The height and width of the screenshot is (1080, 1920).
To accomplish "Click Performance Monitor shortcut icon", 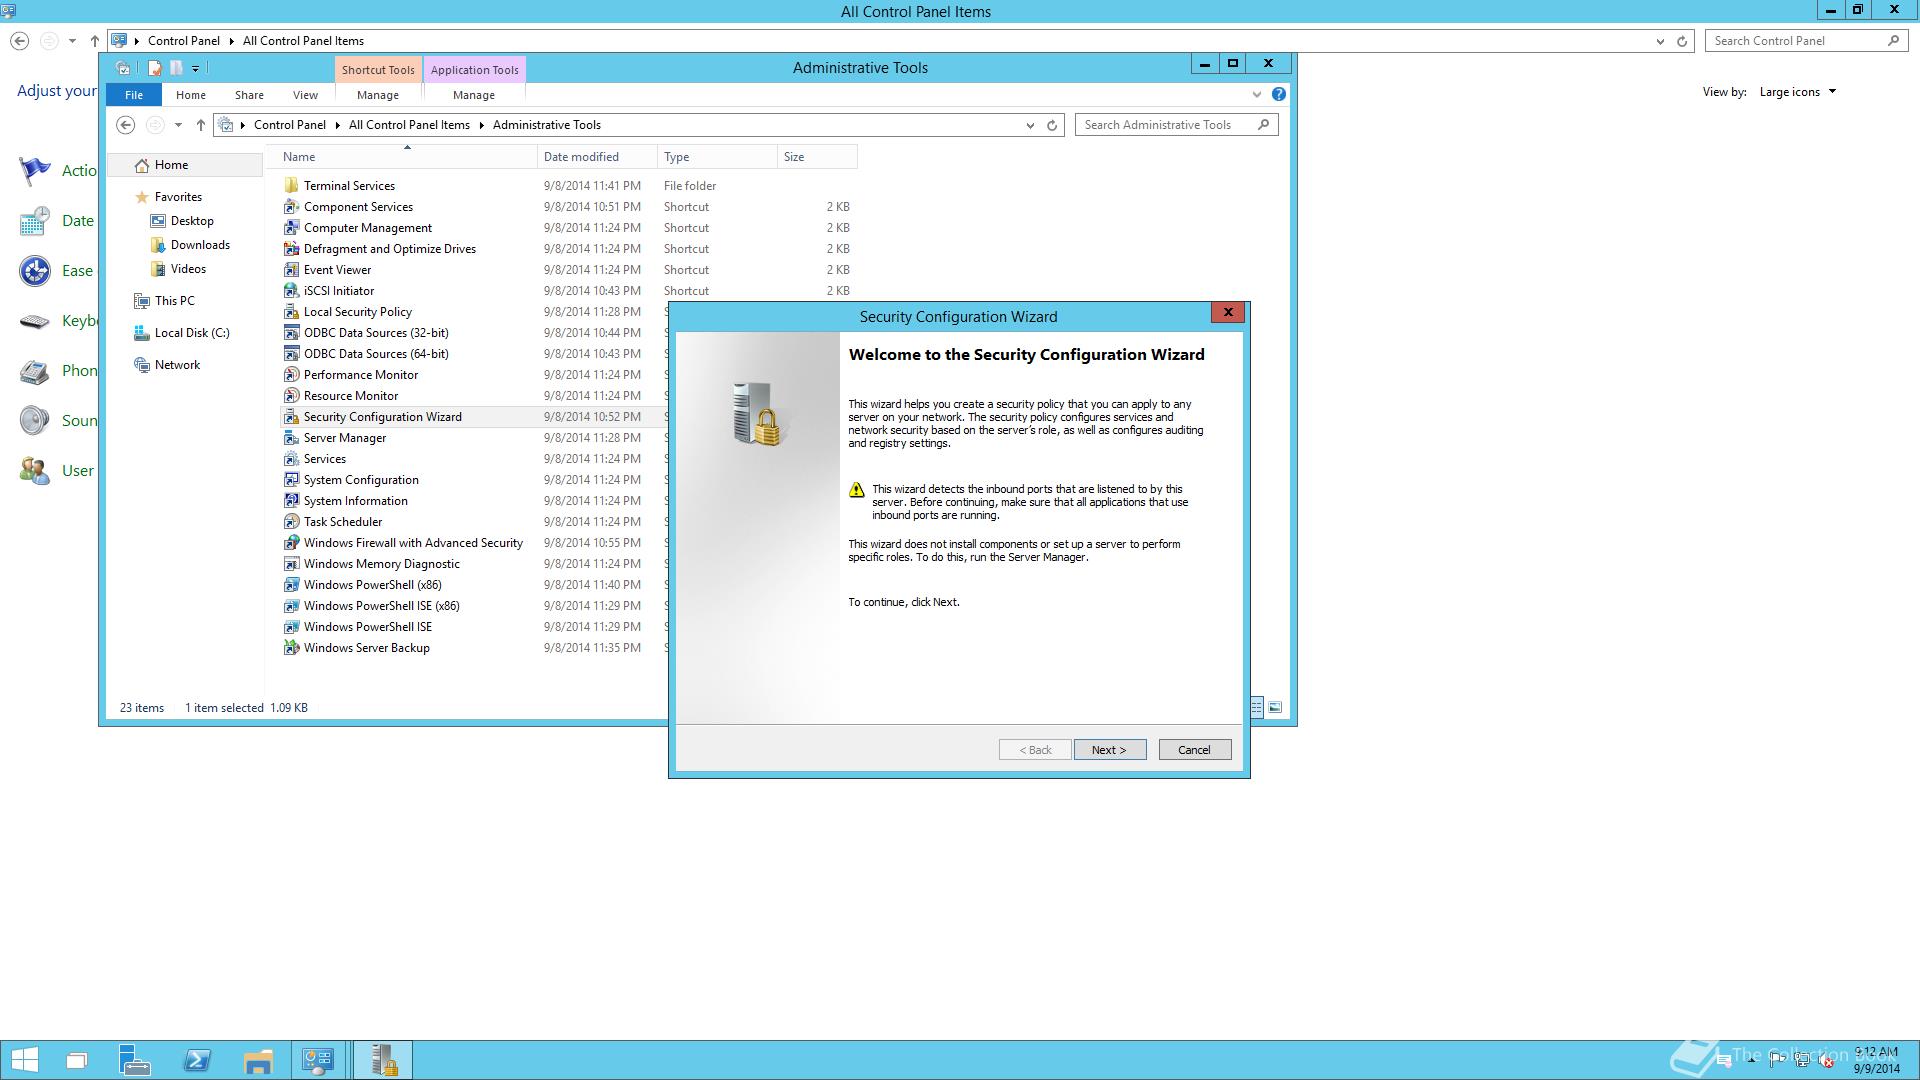I will [x=291, y=374].
